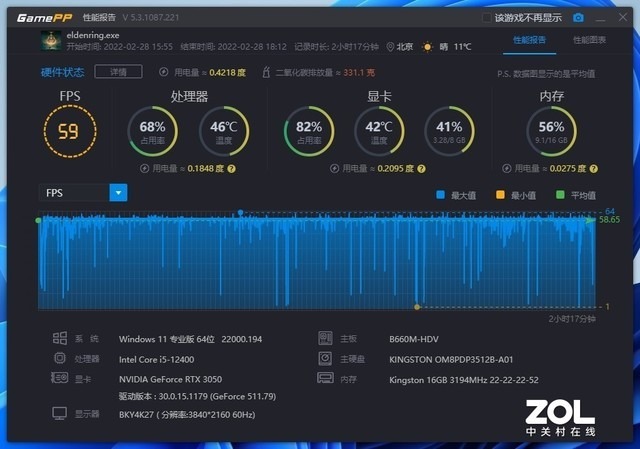
Task: Click the CPU chip icon beside 处理器
Action: point(60,358)
